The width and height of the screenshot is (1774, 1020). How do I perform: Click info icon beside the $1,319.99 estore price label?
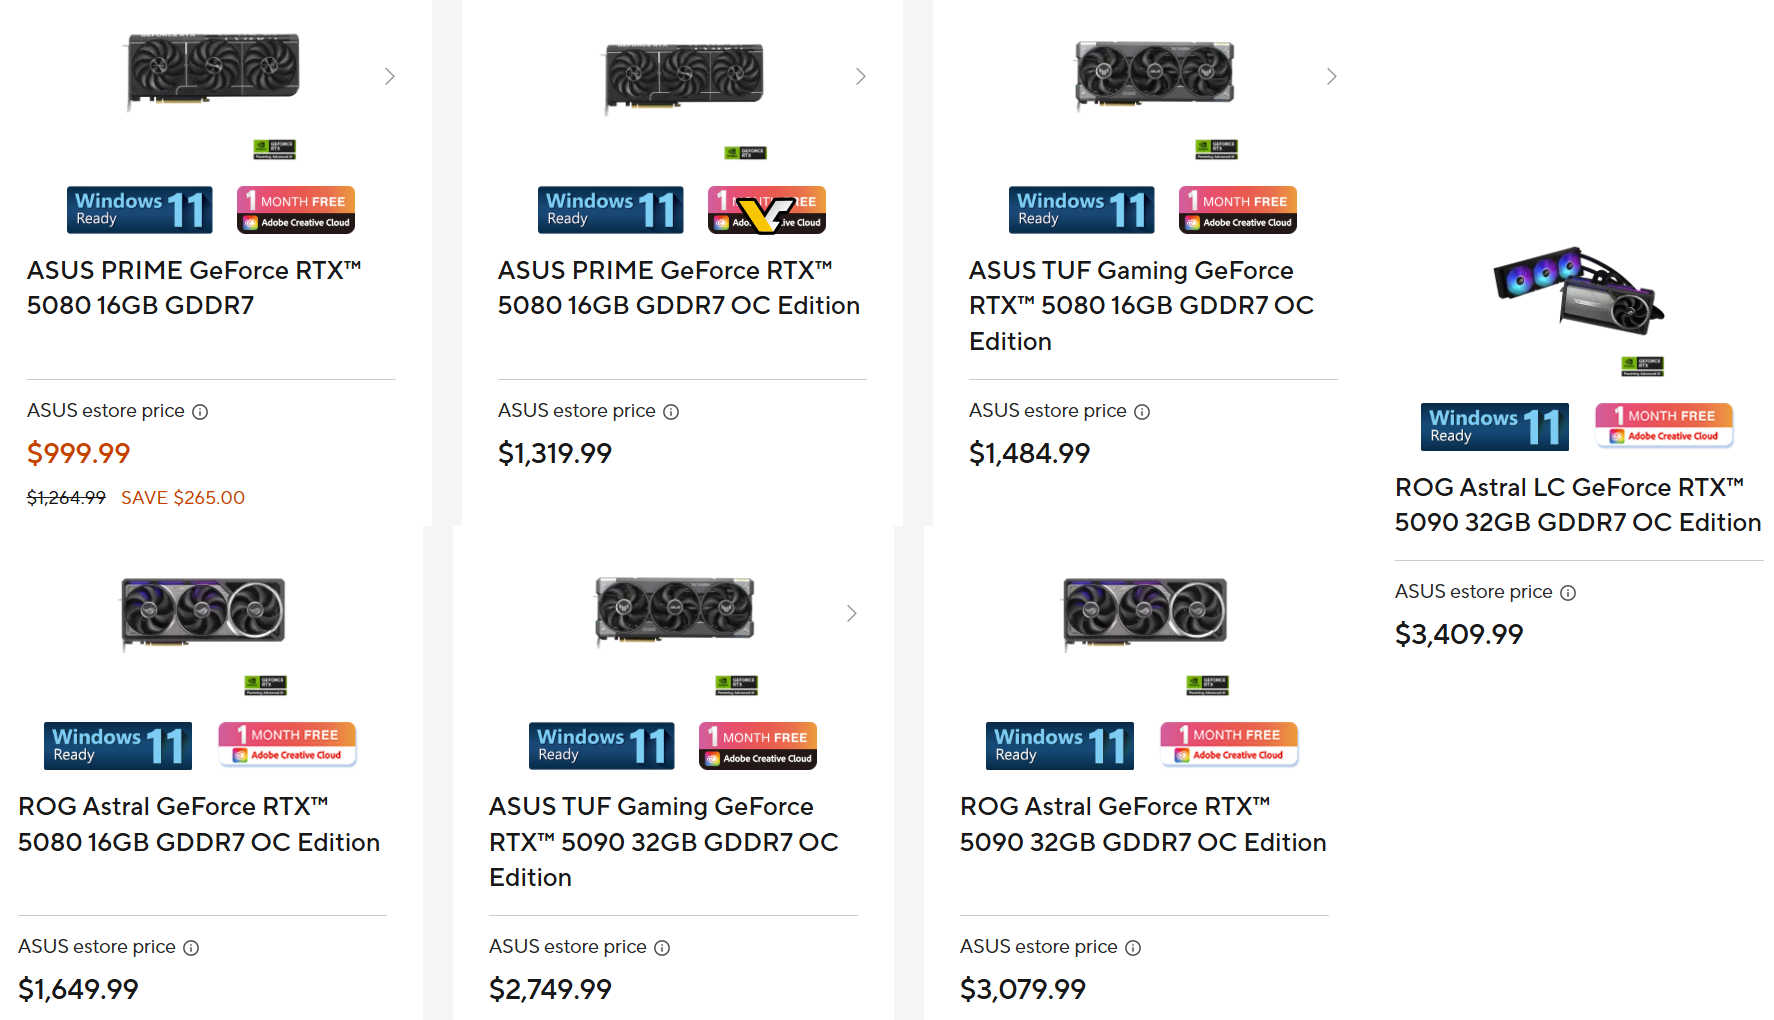671,412
